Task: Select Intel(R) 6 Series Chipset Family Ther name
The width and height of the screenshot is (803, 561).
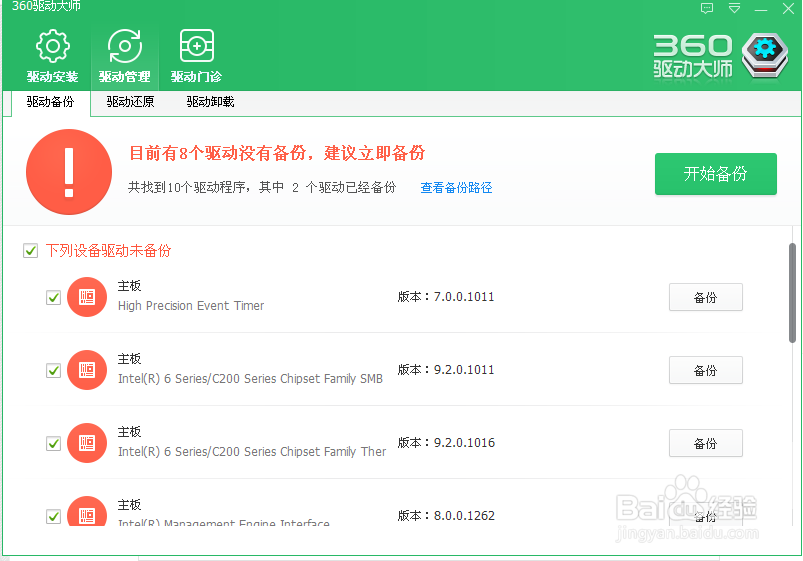Action: [251, 451]
